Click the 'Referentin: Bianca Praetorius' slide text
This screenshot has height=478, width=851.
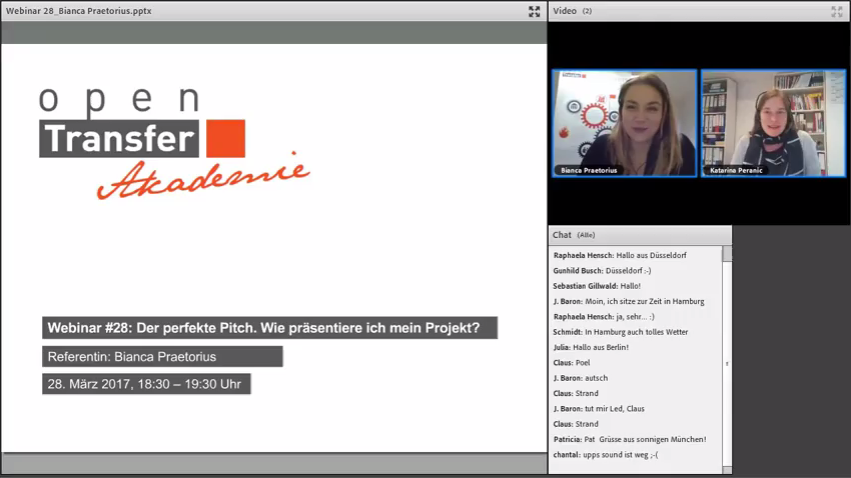[162, 356]
